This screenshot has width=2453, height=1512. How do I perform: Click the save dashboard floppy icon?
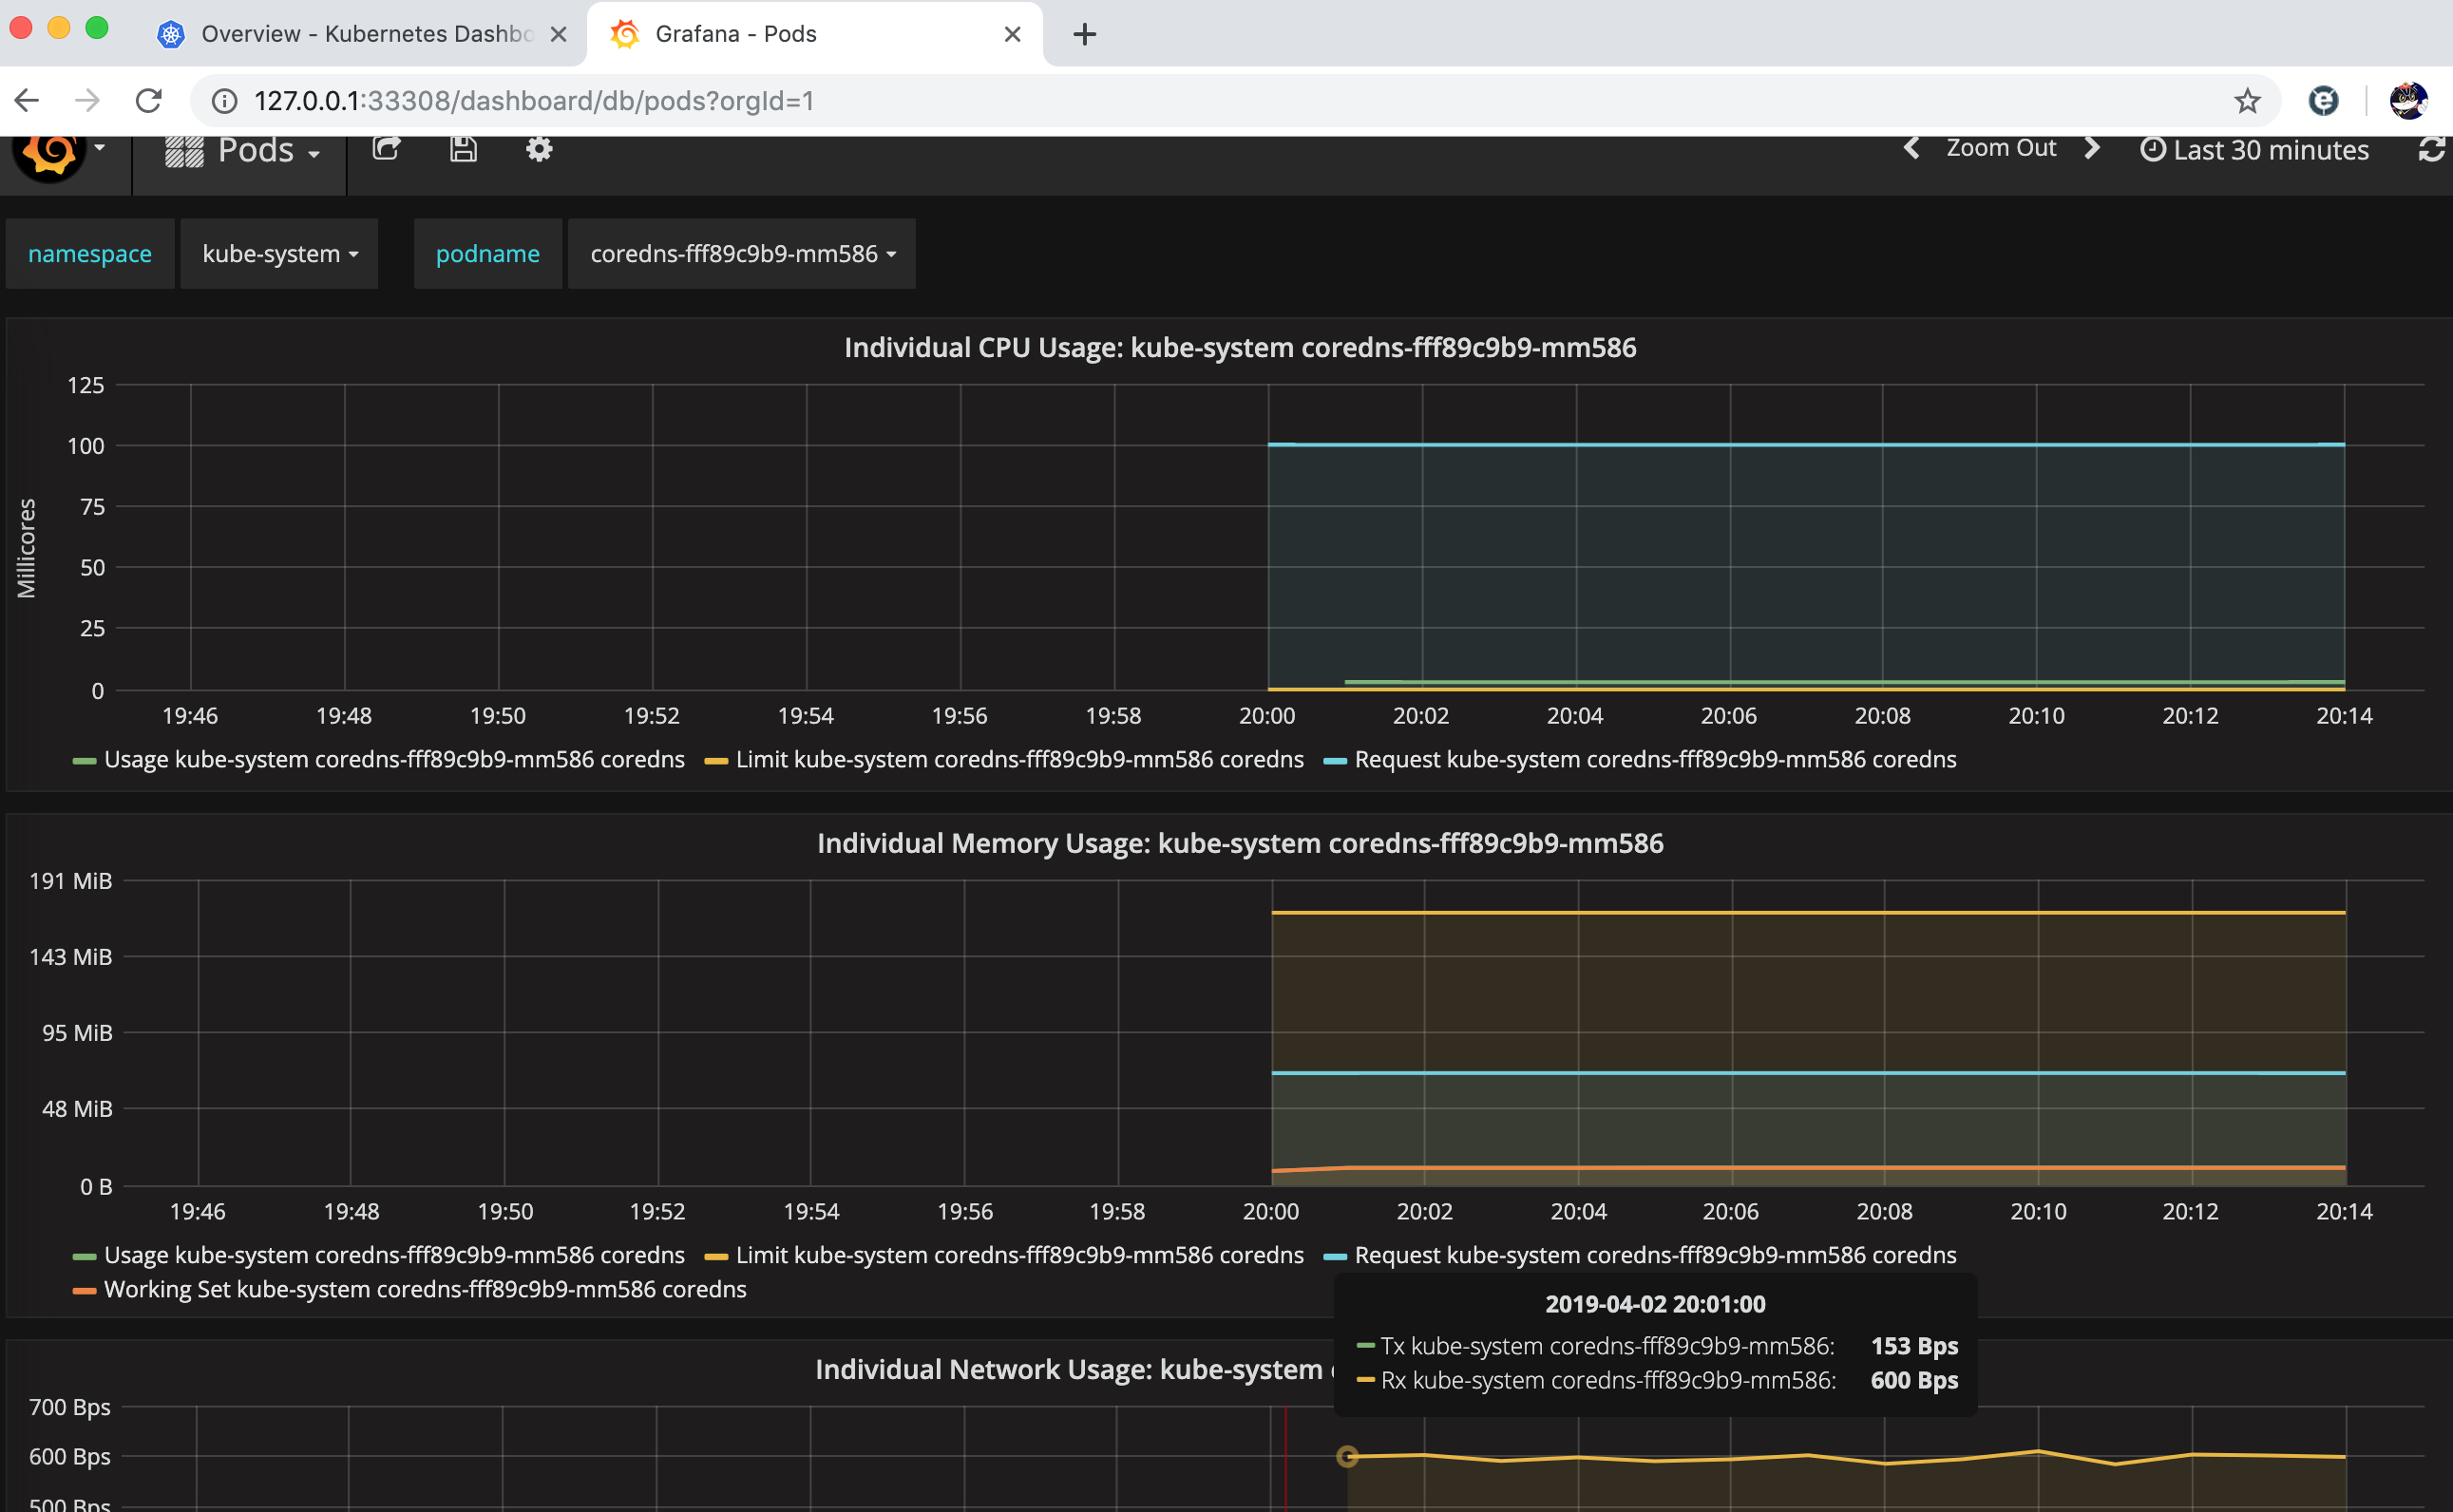click(x=463, y=149)
